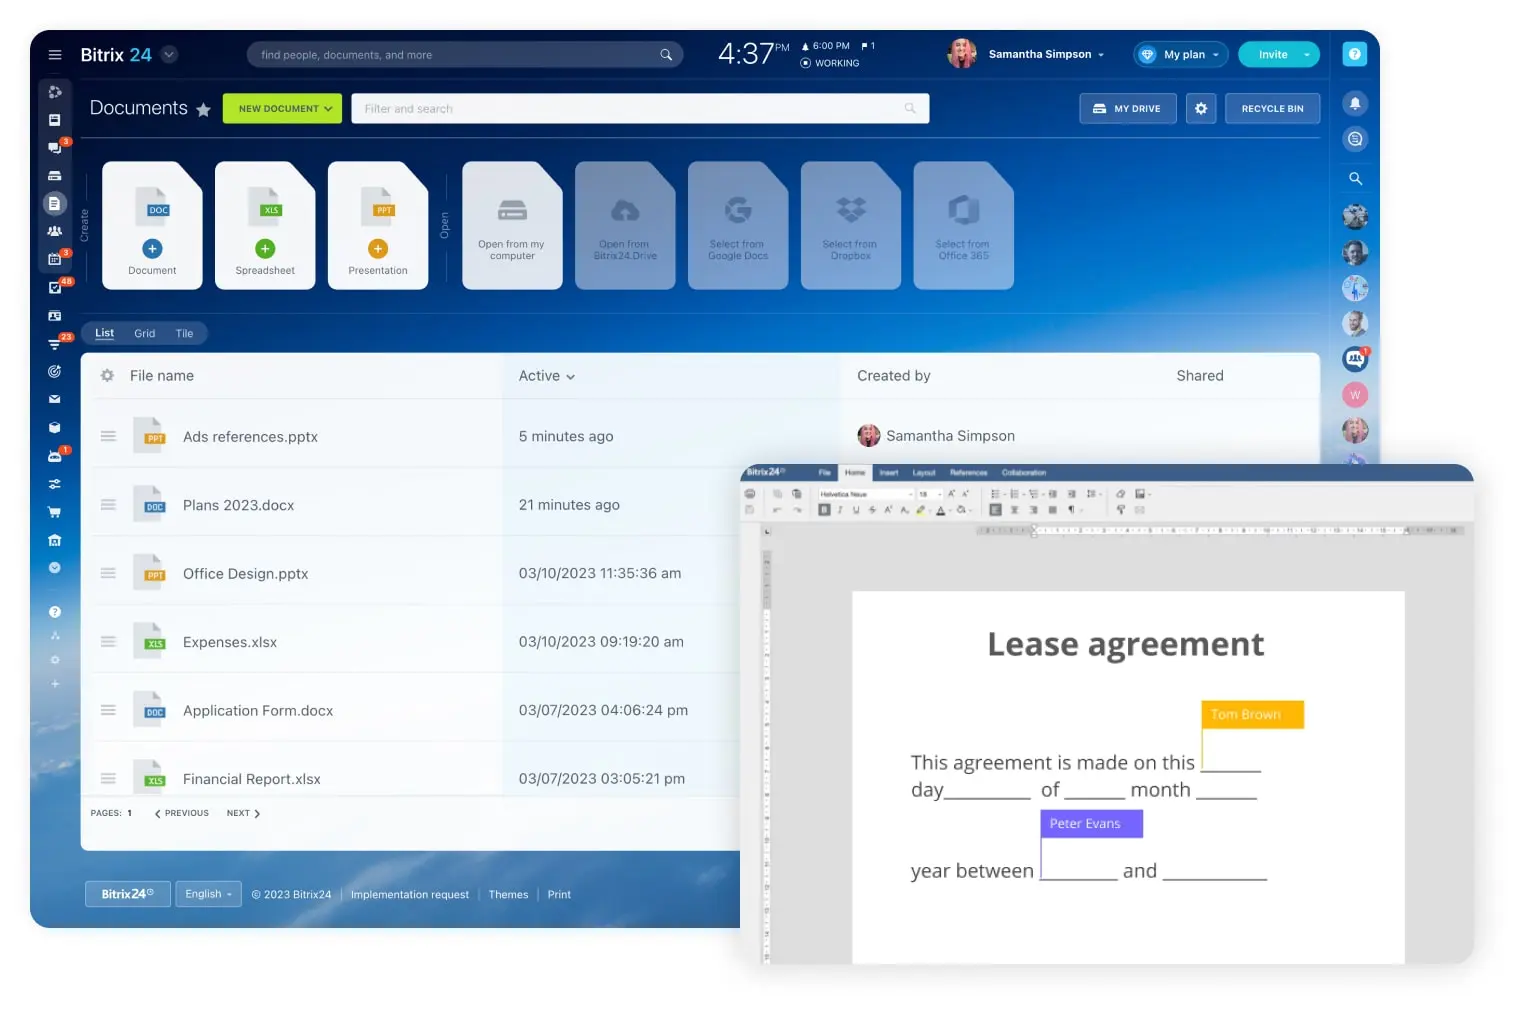Open the Insert tab in editor

[888, 473]
